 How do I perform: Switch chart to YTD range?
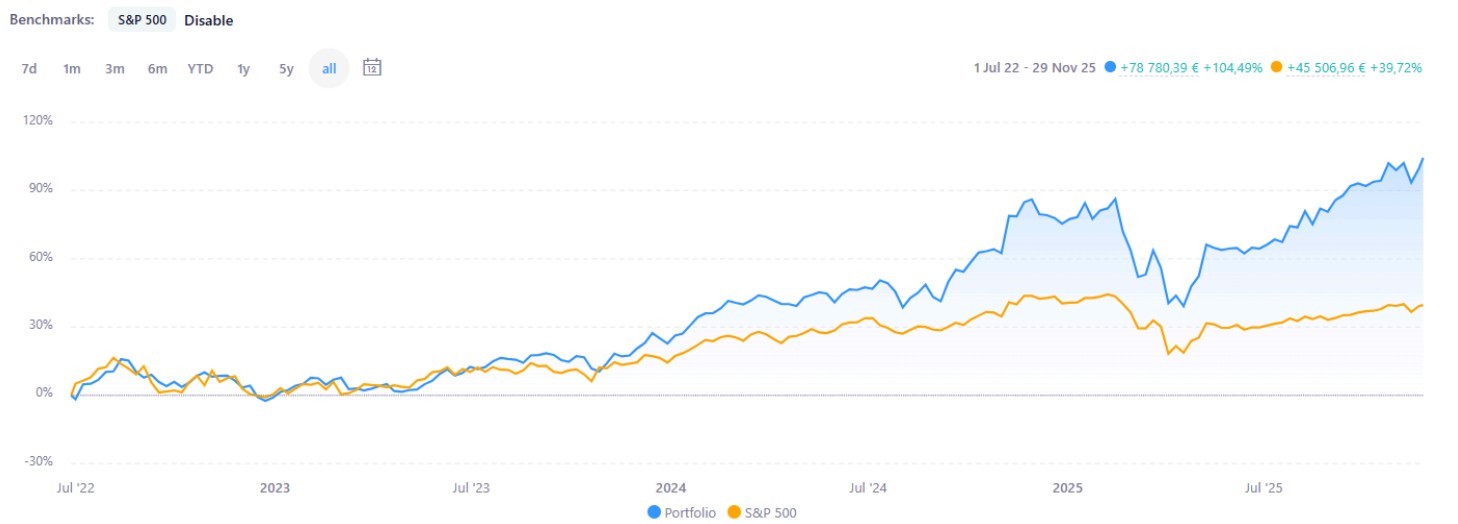(x=200, y=69)
